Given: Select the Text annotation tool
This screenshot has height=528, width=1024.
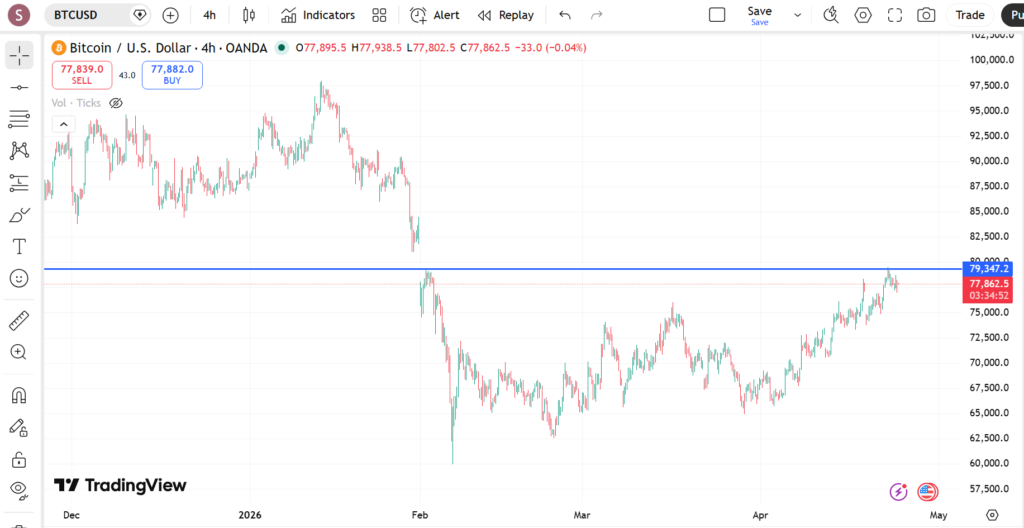Looking at the screenshot, I should pos(19,246).
